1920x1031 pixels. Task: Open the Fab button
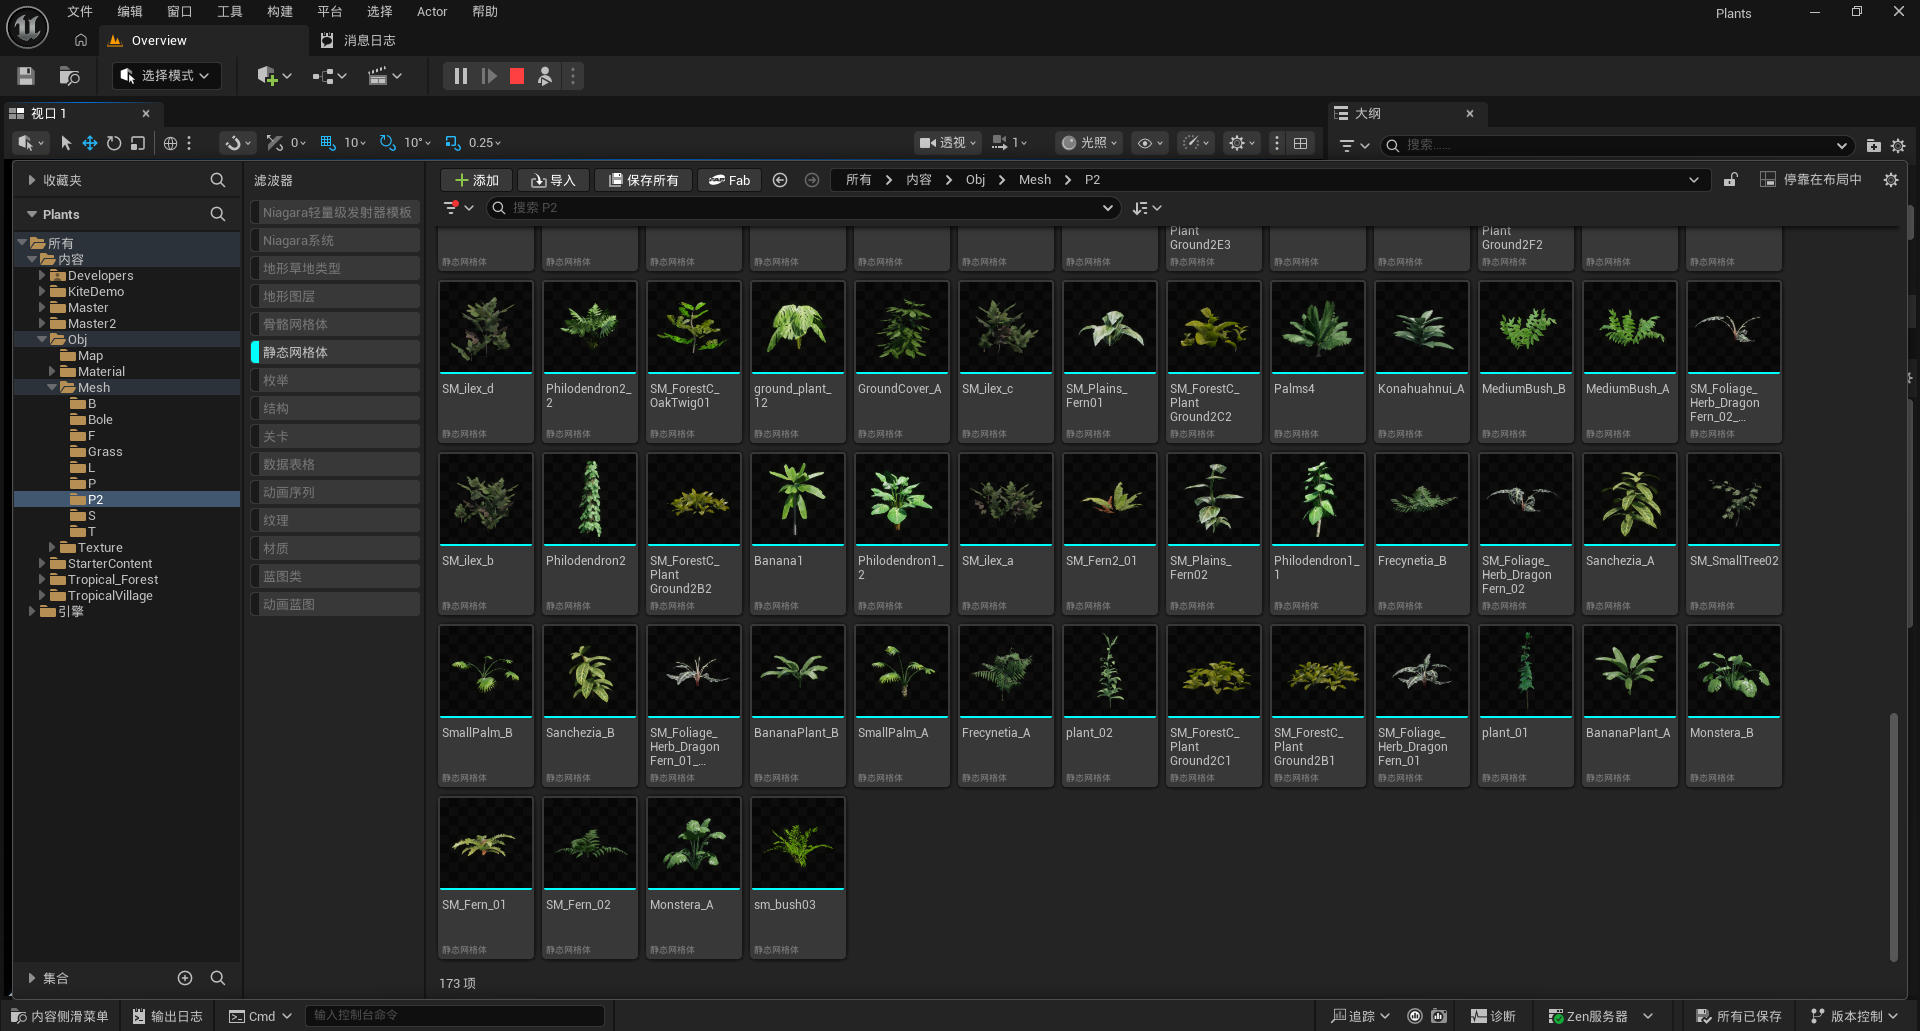point(729,180)
